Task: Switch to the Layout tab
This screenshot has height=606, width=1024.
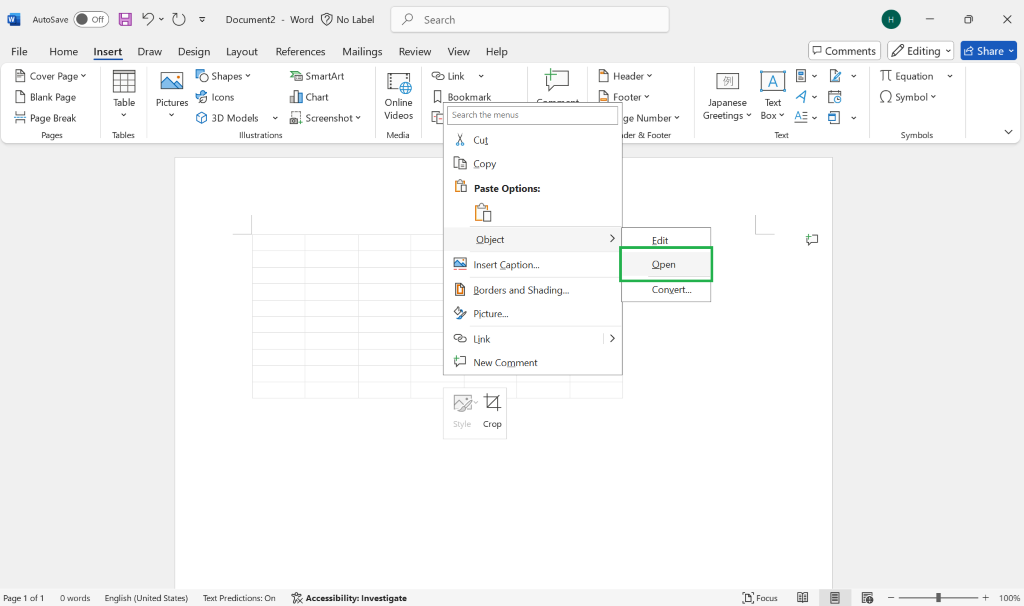Action: (x=242, y=51)
